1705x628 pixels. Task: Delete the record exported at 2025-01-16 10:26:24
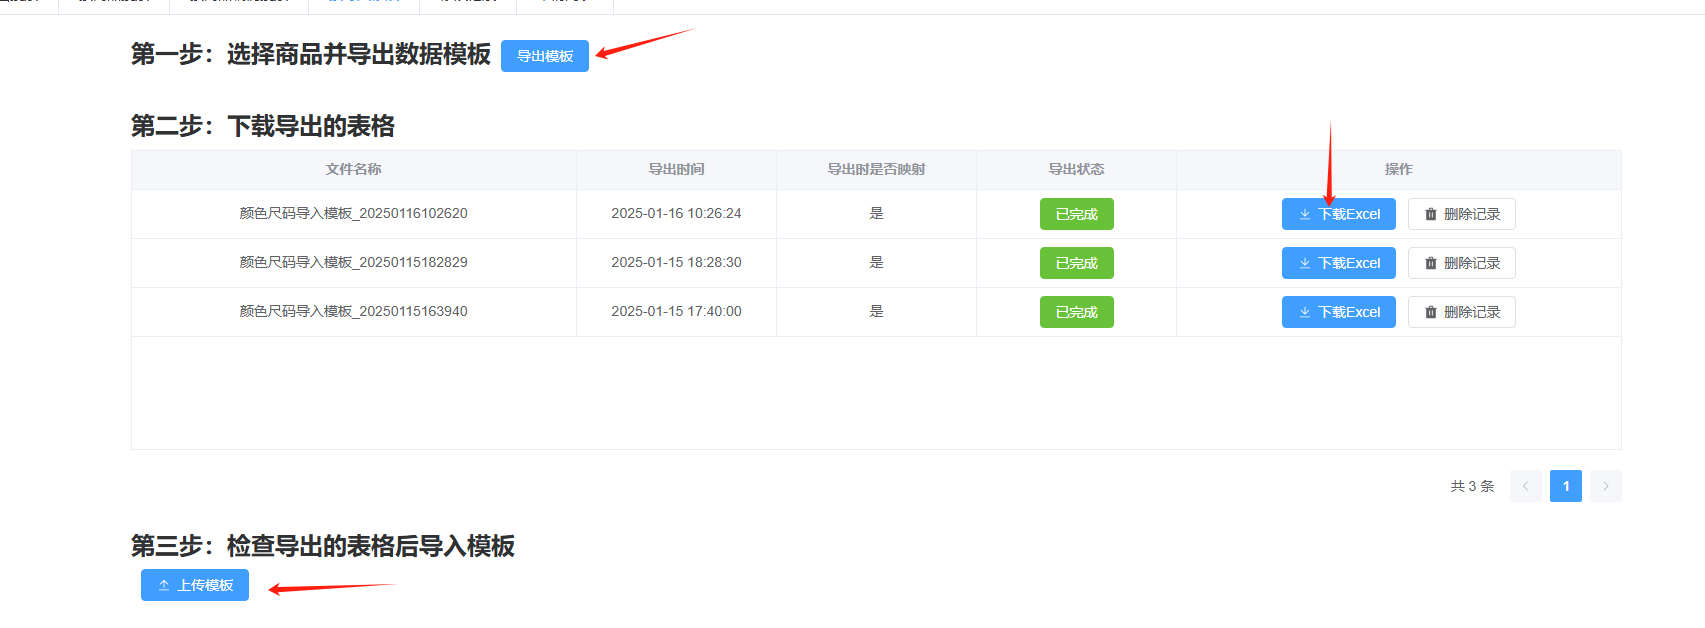point(1461,214)
